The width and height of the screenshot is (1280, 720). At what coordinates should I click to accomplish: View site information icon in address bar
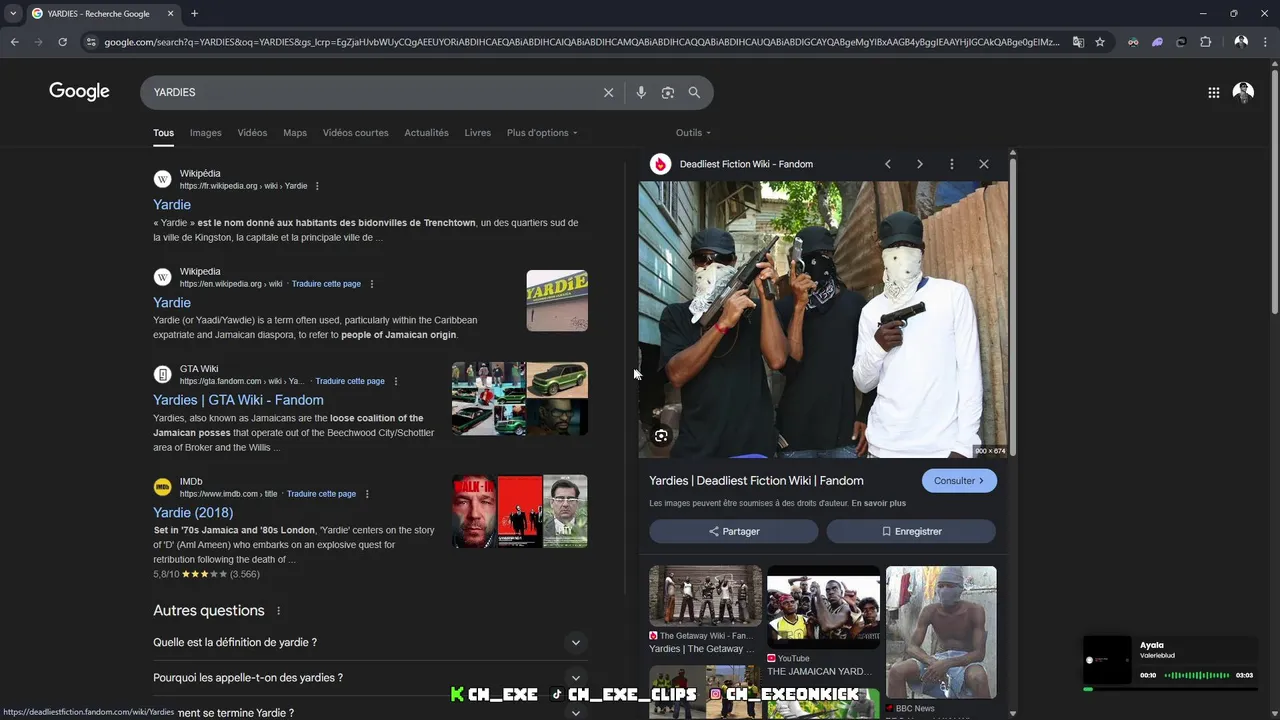tap(91, 42)
